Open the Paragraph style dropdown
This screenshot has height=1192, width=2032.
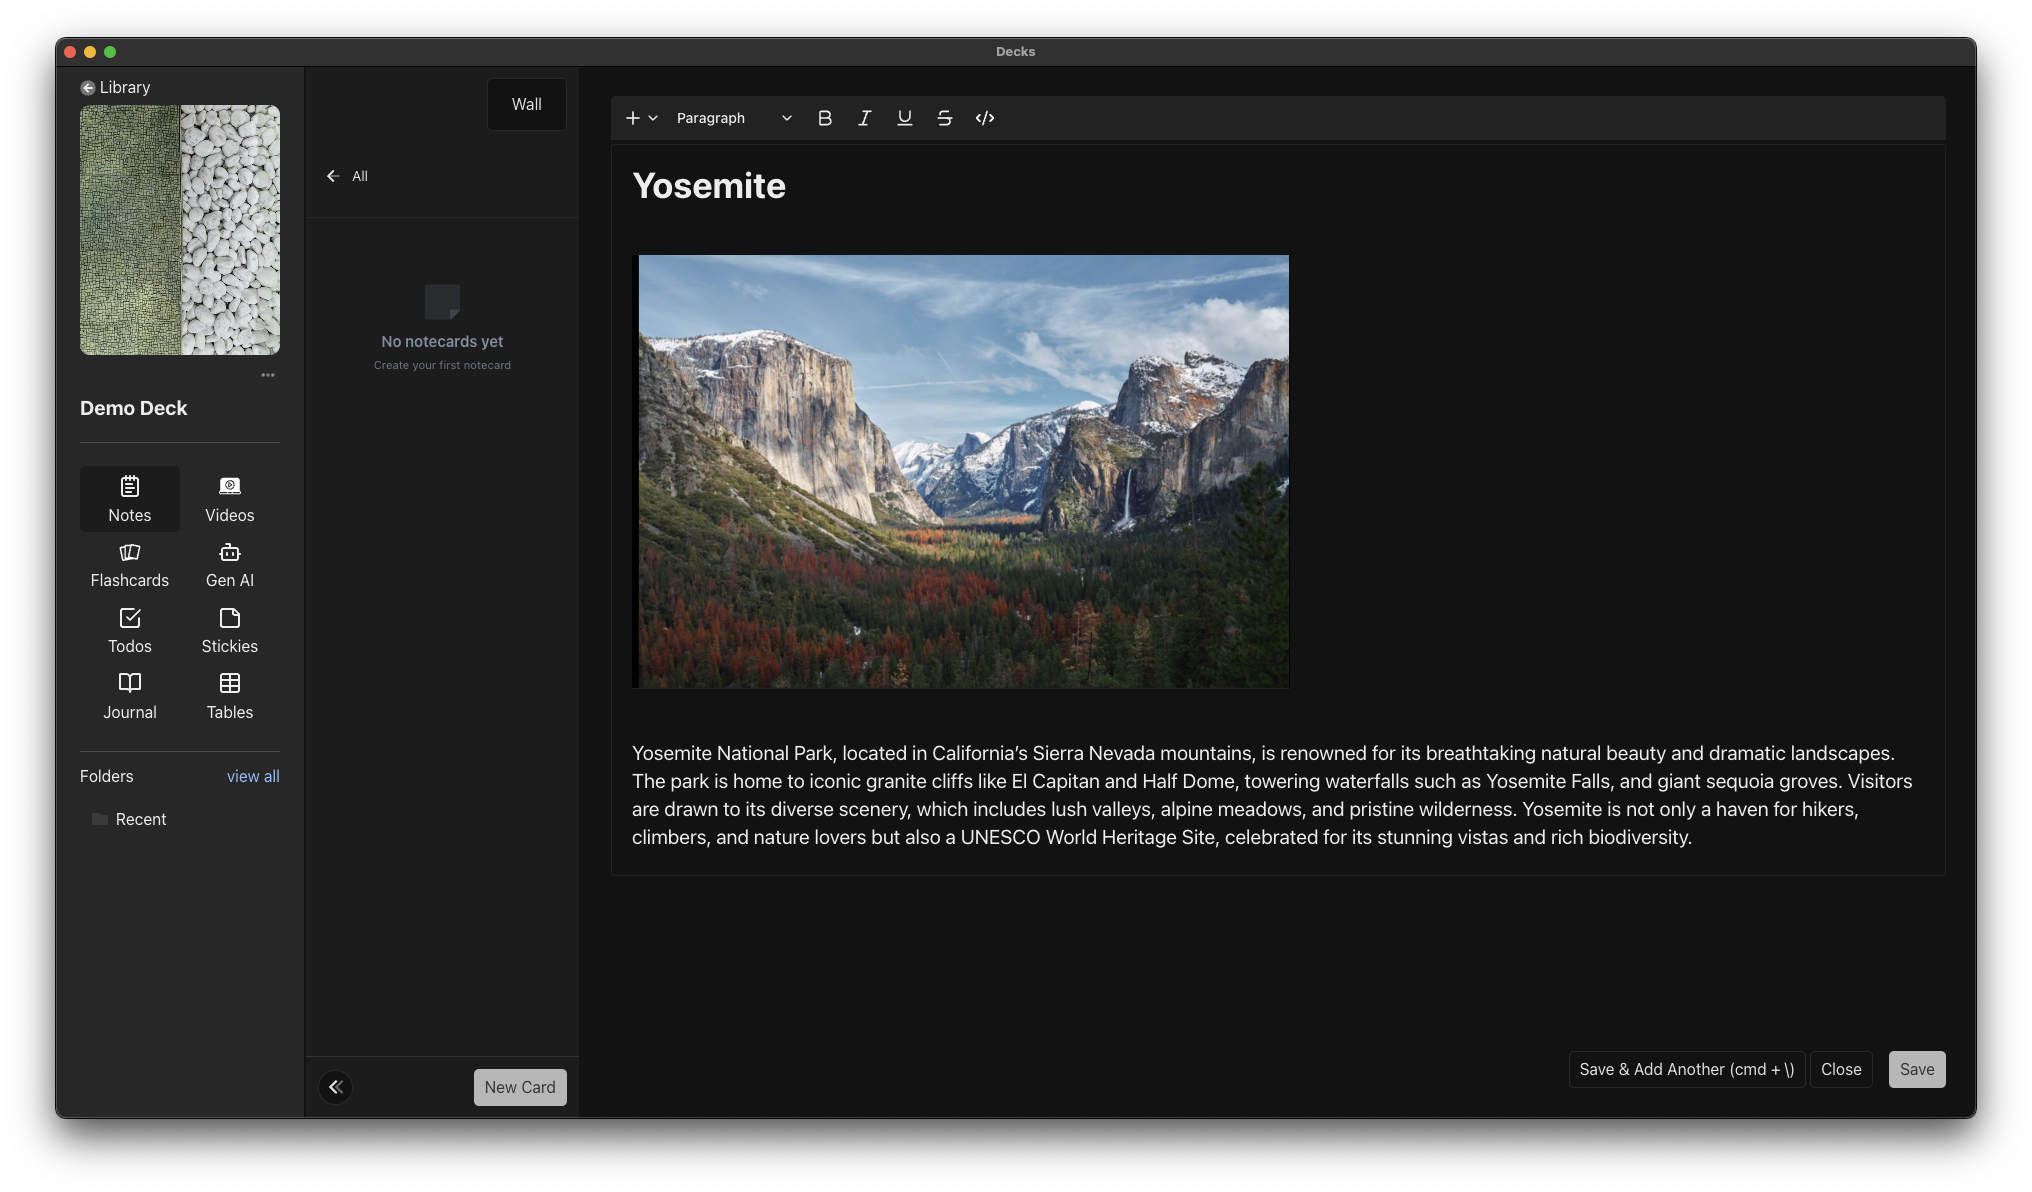click(733, 118)
